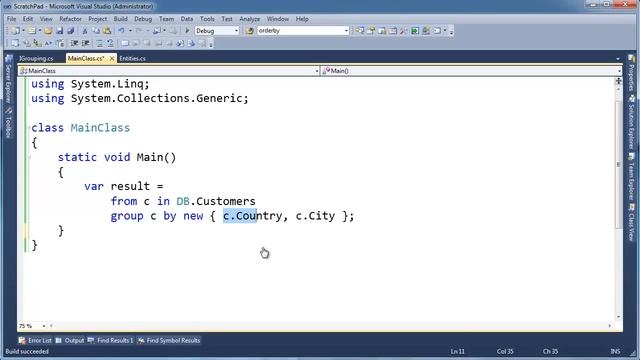Collapse the MainClass class outlining region
Image resolution: width=640 pixels, height=360 pixels.
click(29, 128)
